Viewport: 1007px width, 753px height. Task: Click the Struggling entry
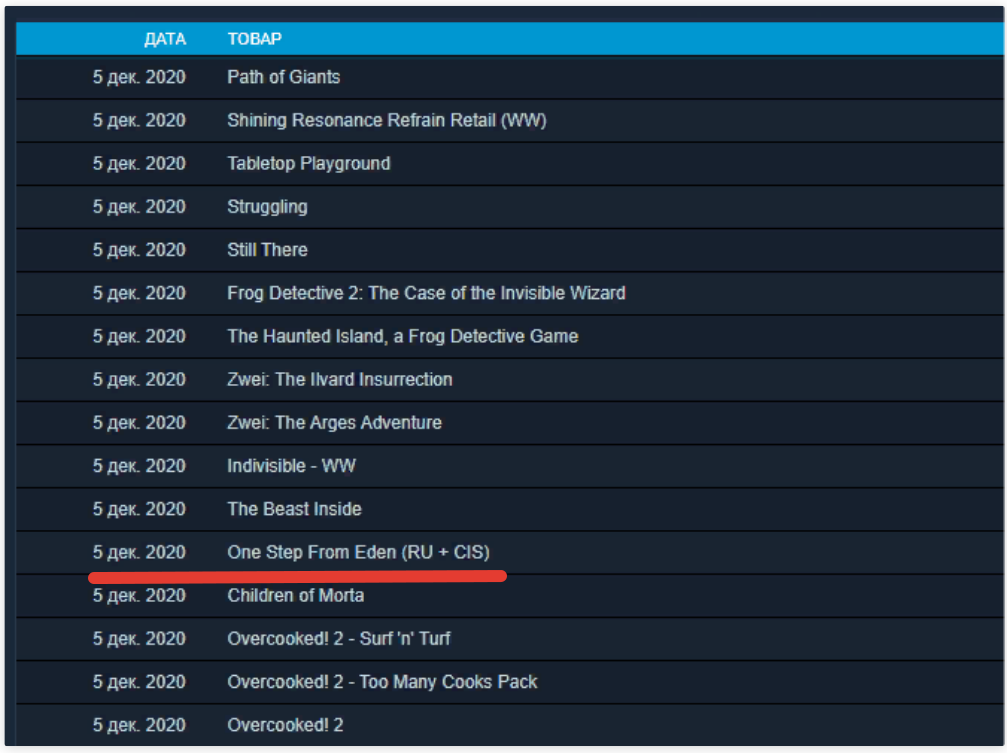pos(267,207)
